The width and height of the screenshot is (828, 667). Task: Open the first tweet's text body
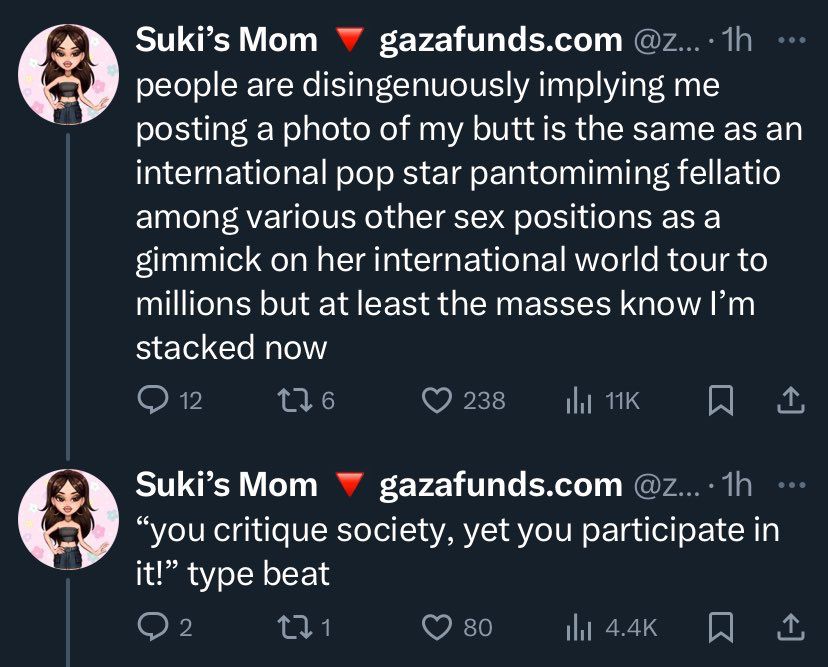[x=450, y=215]
